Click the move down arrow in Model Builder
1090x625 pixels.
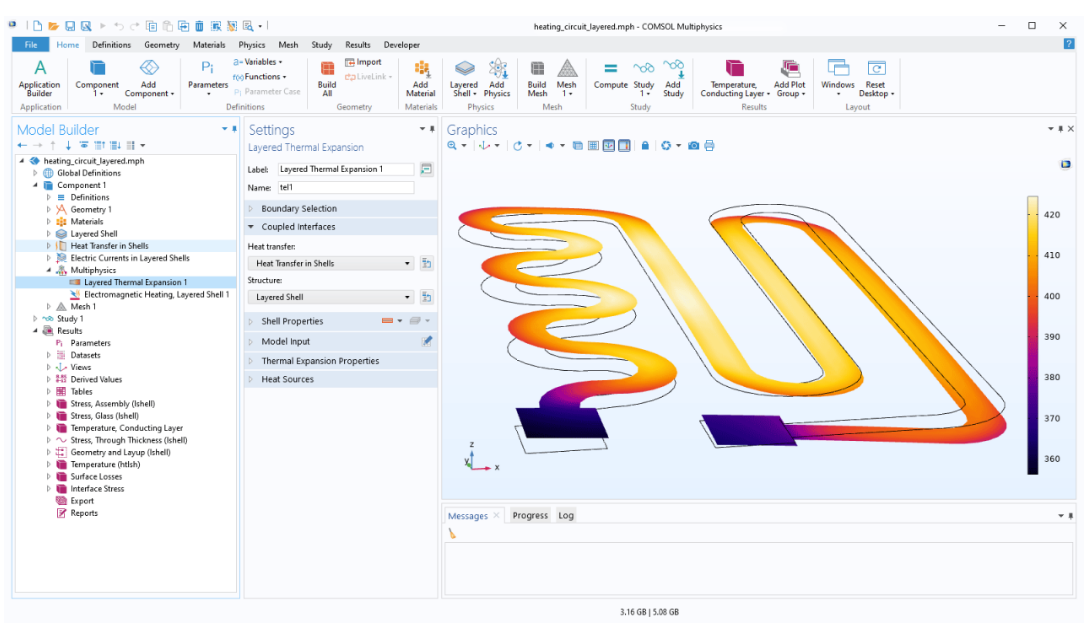pos(68,145)
